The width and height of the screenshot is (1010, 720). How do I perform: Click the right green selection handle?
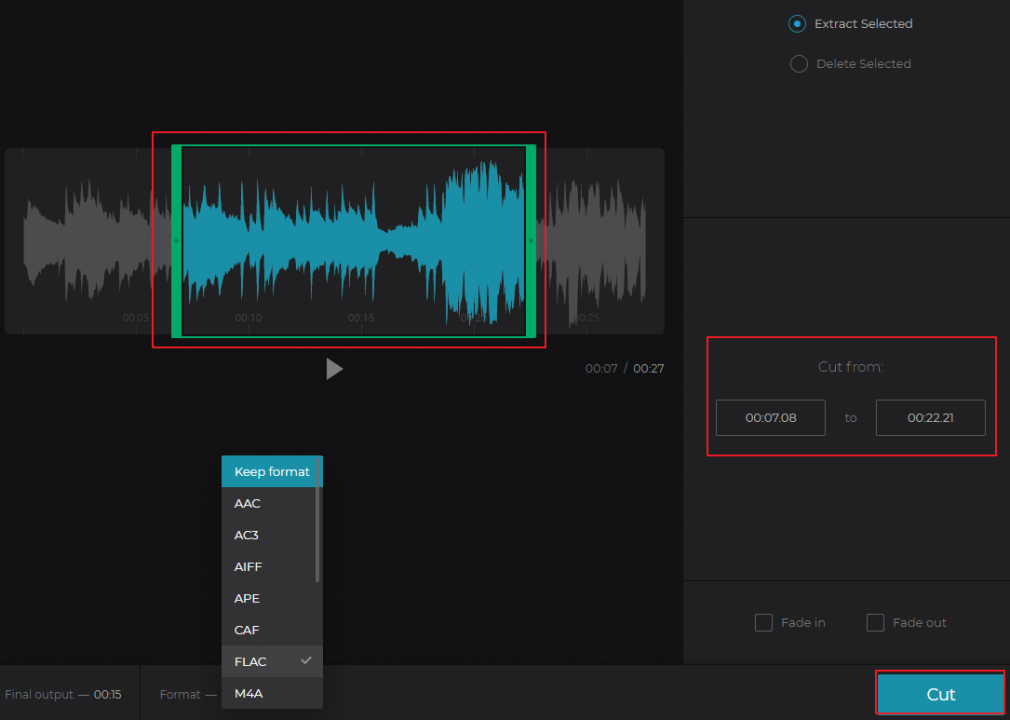pos(531,241)
